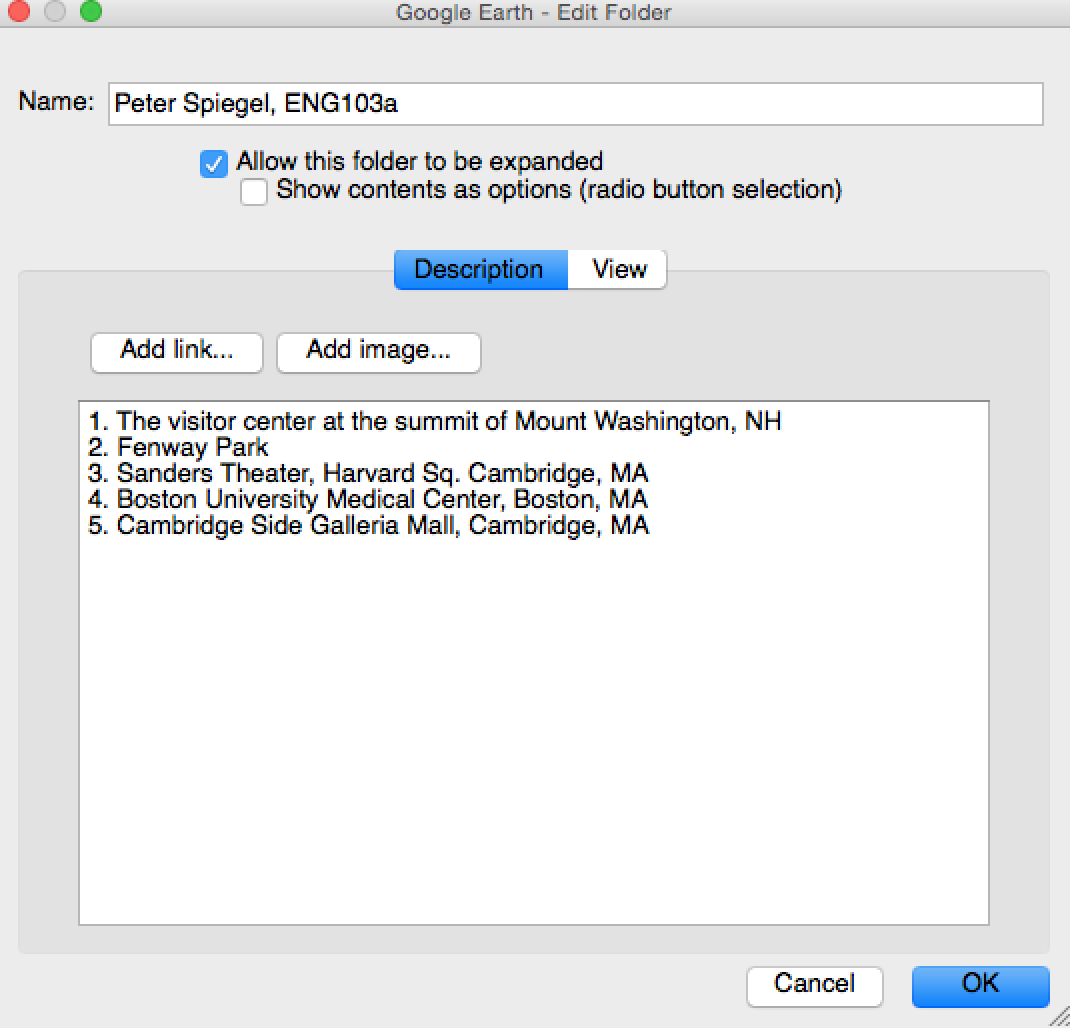
Task: Click the Name text field
Action: pos(575,103)
